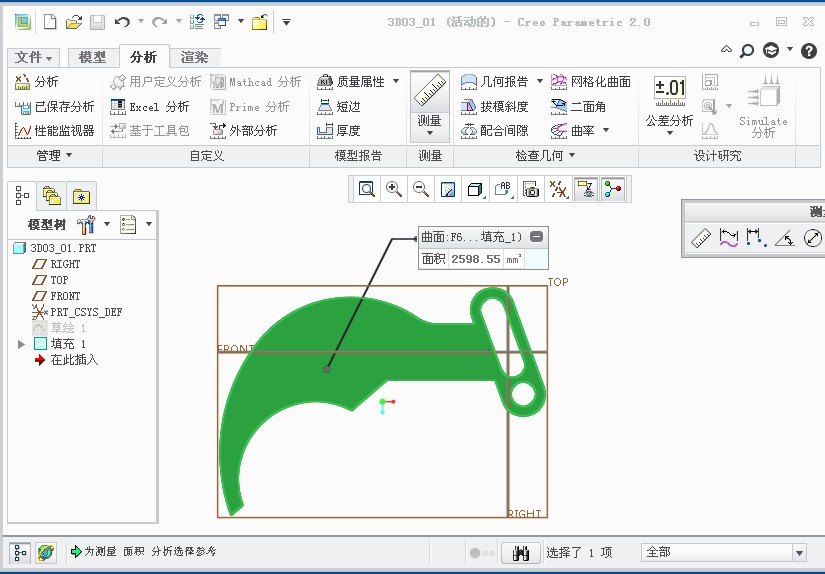Click the 外部分析 button
The image size is (825, 574).
coord(243,130)
